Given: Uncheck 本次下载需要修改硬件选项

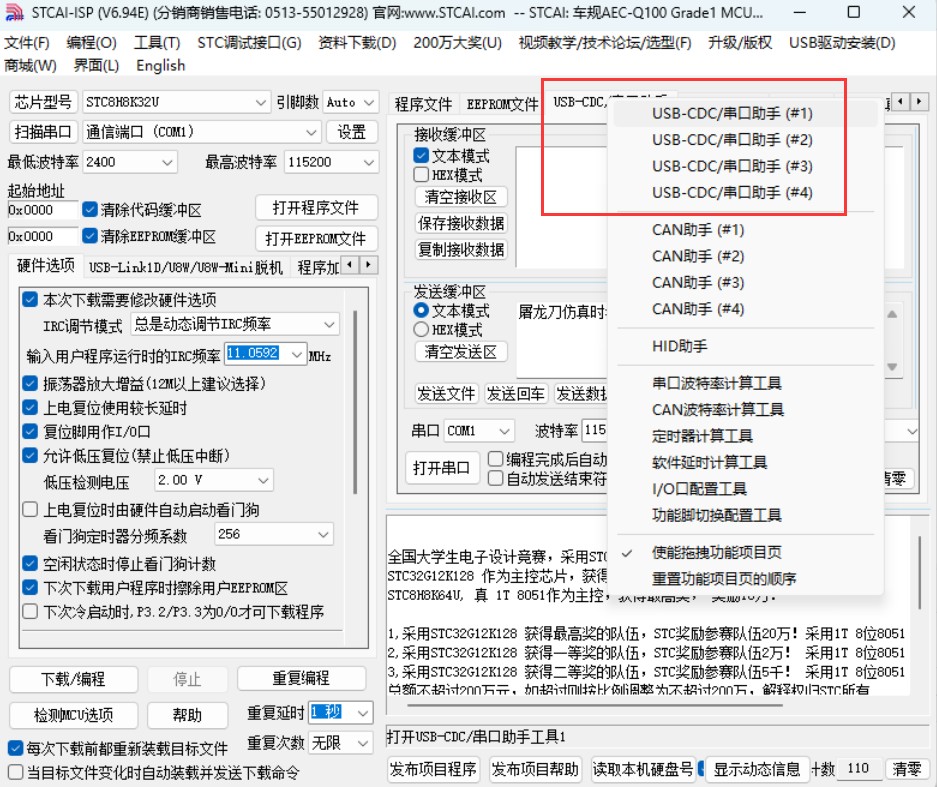Looking at the screenshot, I should tap(30, 299).
